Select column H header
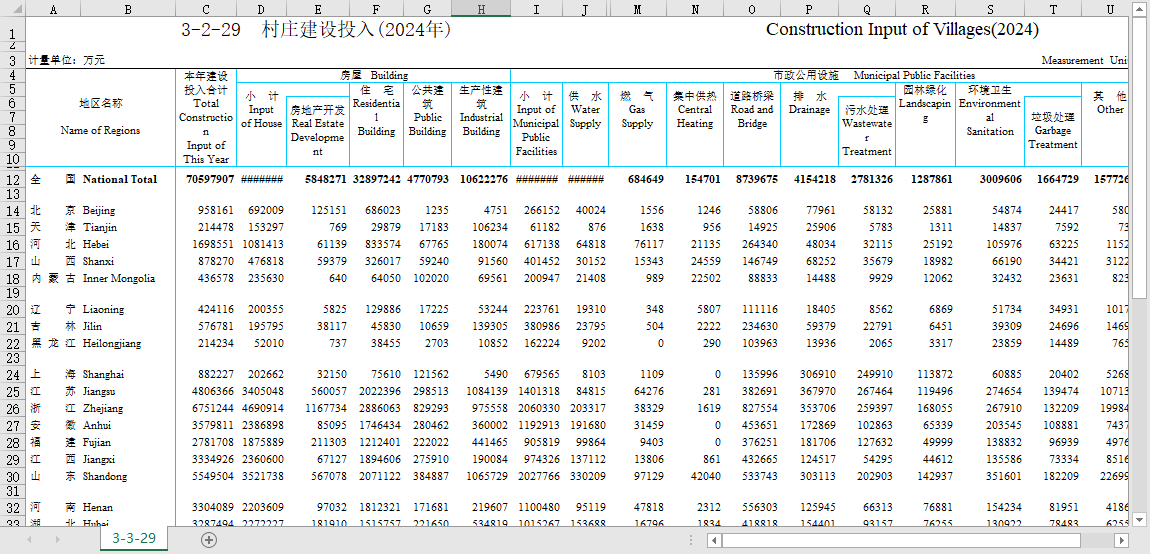The height and width of the screenshot is (554, 1150). tap(481, 9)
